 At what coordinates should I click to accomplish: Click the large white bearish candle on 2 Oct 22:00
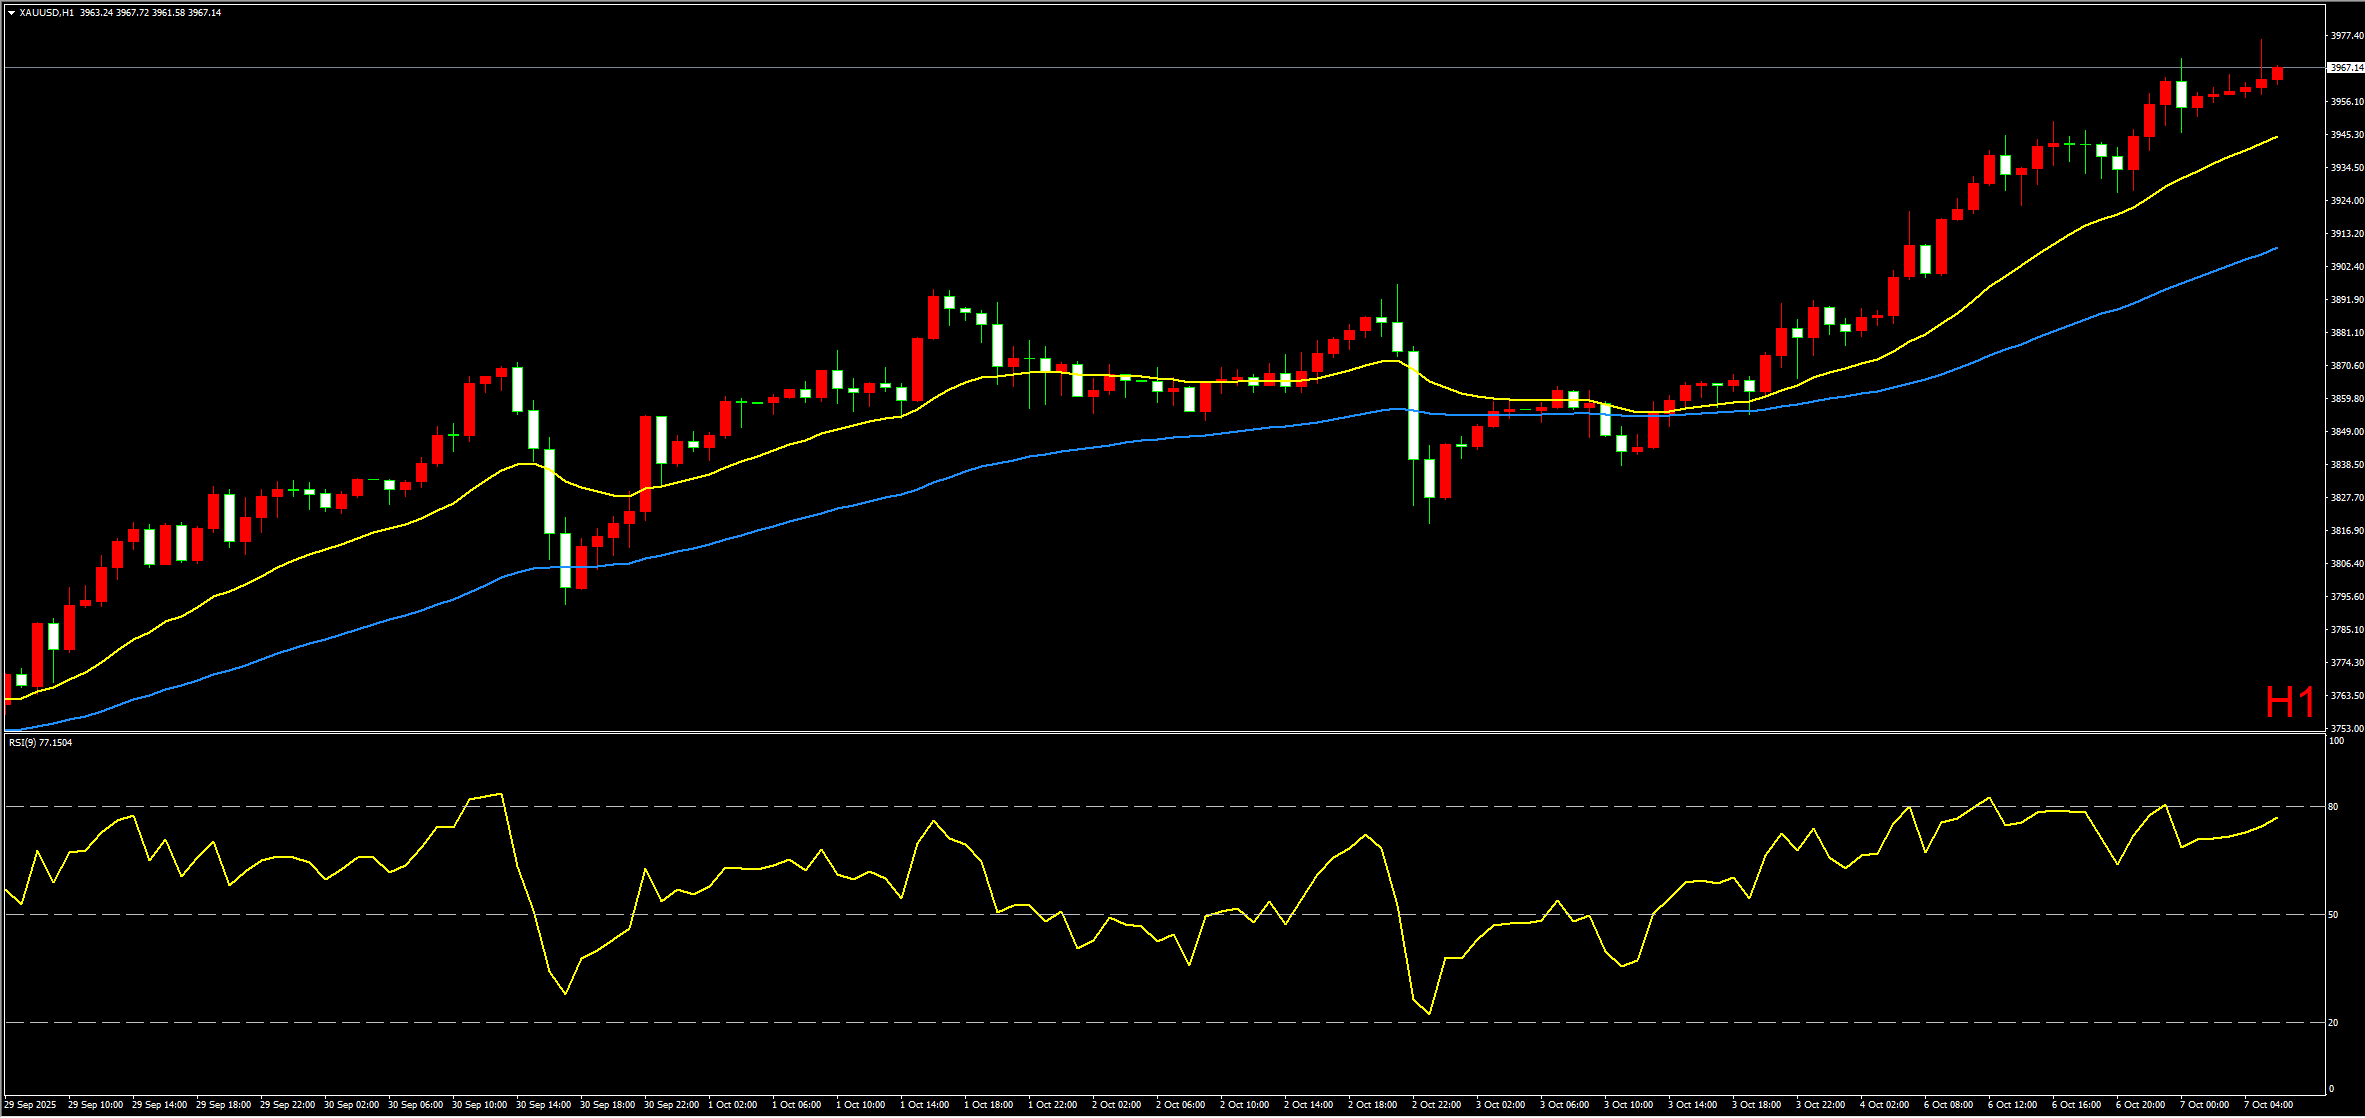tap(1413, 405)
